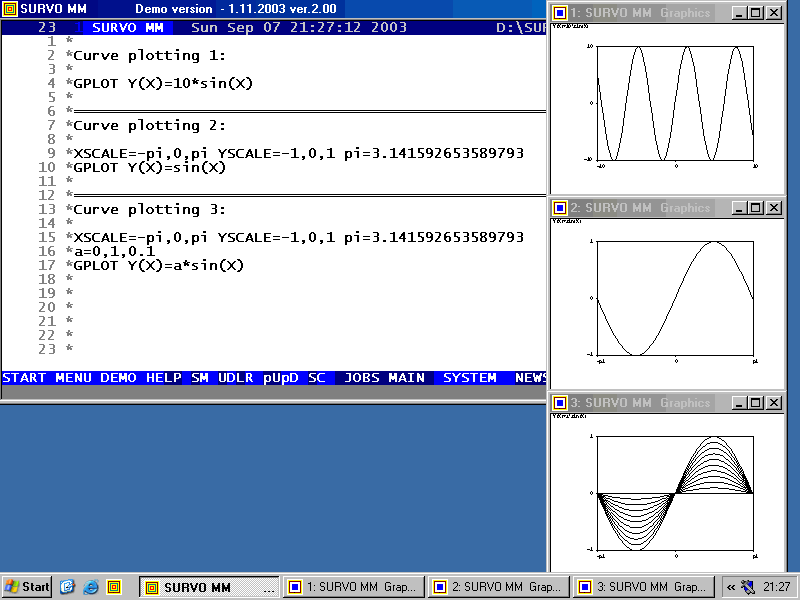Switch to 1: SURVO MM Graphics taskbar button
Viewport: 800px width, 600px height.
click(x=355, y=587)
